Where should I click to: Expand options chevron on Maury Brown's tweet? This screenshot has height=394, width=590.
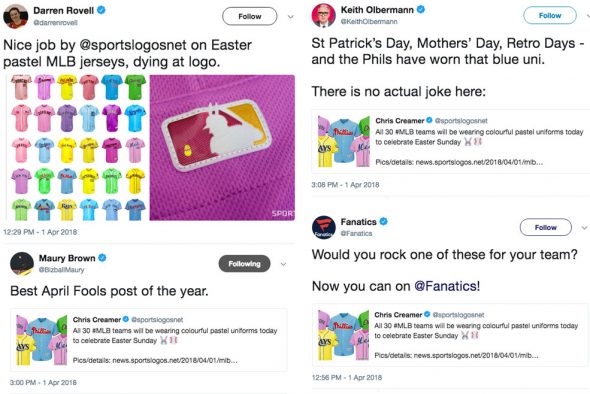pos(283,264)
